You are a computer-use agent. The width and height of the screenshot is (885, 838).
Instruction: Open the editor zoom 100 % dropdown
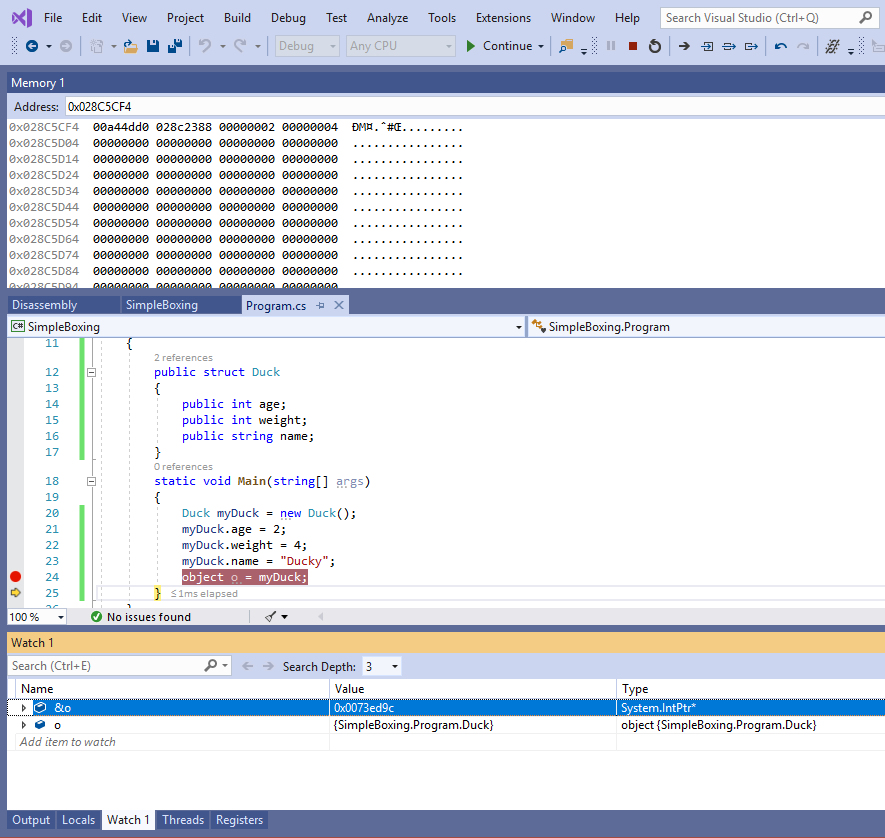[x=61, y=617]
